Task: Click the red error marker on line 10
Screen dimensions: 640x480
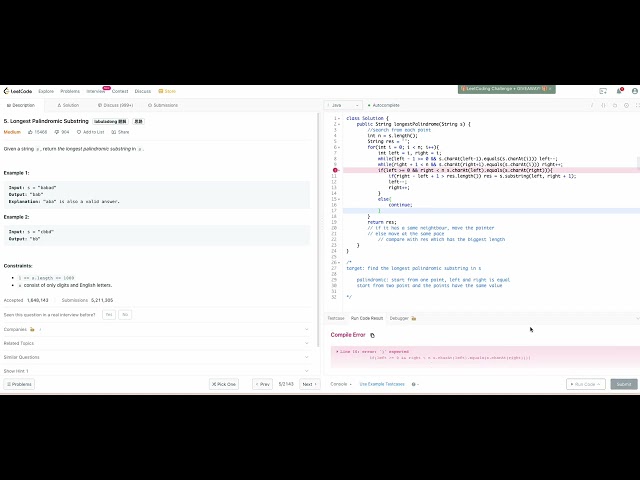Action: pyautogui.click(x=335, y=170)
